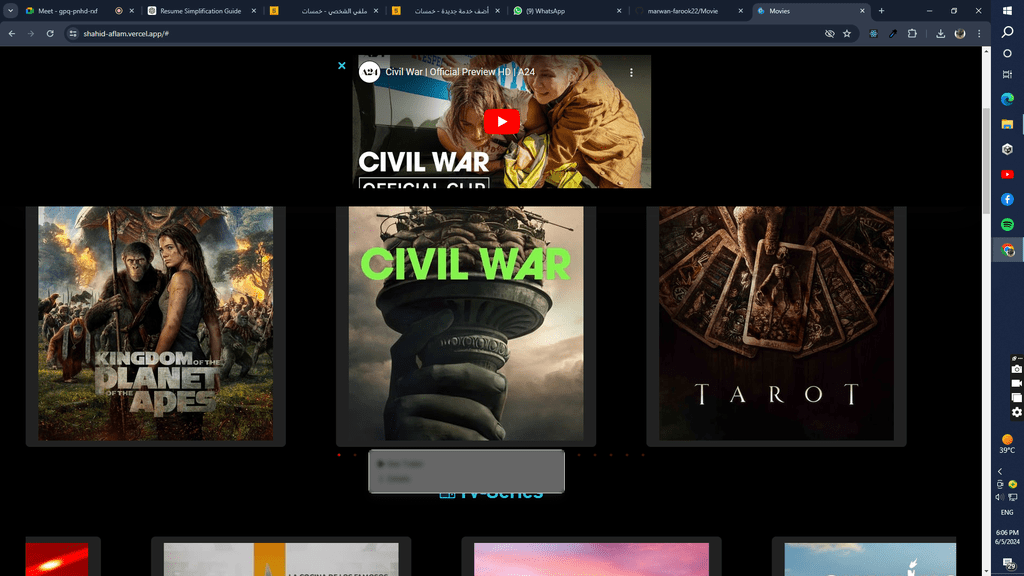Select the Civil War movie poster
Screen dimensions: 1024x576
tap(466, 323)
